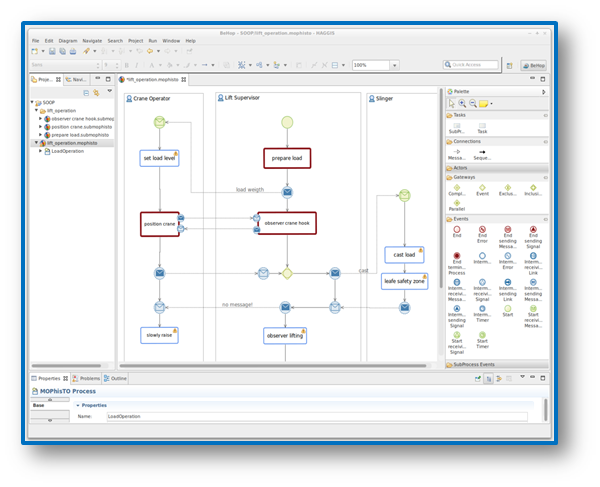Collapse the lift_operation folder in tree

[37, 110]
